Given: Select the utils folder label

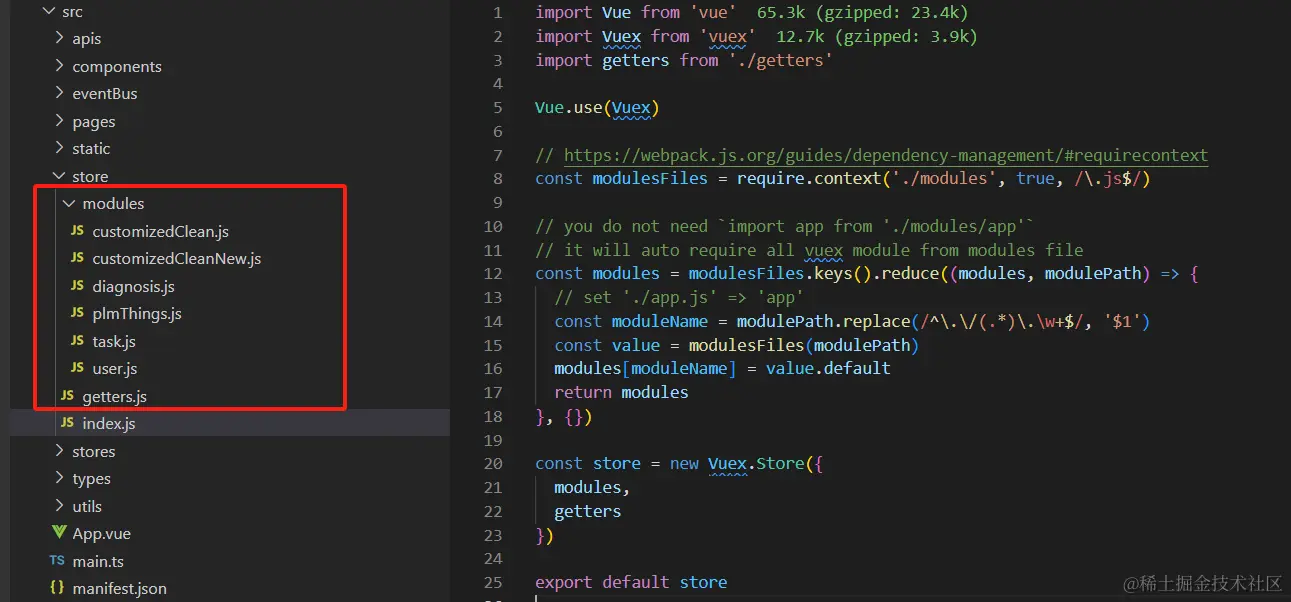Looking at the screenshot, I should tap(87, 507).
